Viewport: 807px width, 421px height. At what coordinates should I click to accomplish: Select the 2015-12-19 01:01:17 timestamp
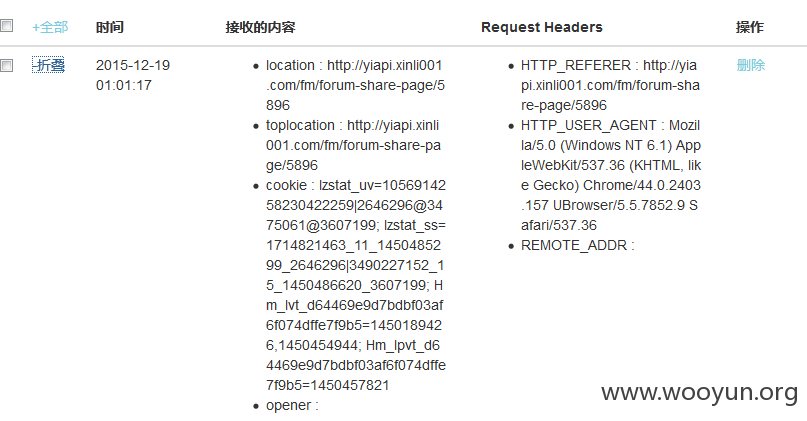pos(133,75)
